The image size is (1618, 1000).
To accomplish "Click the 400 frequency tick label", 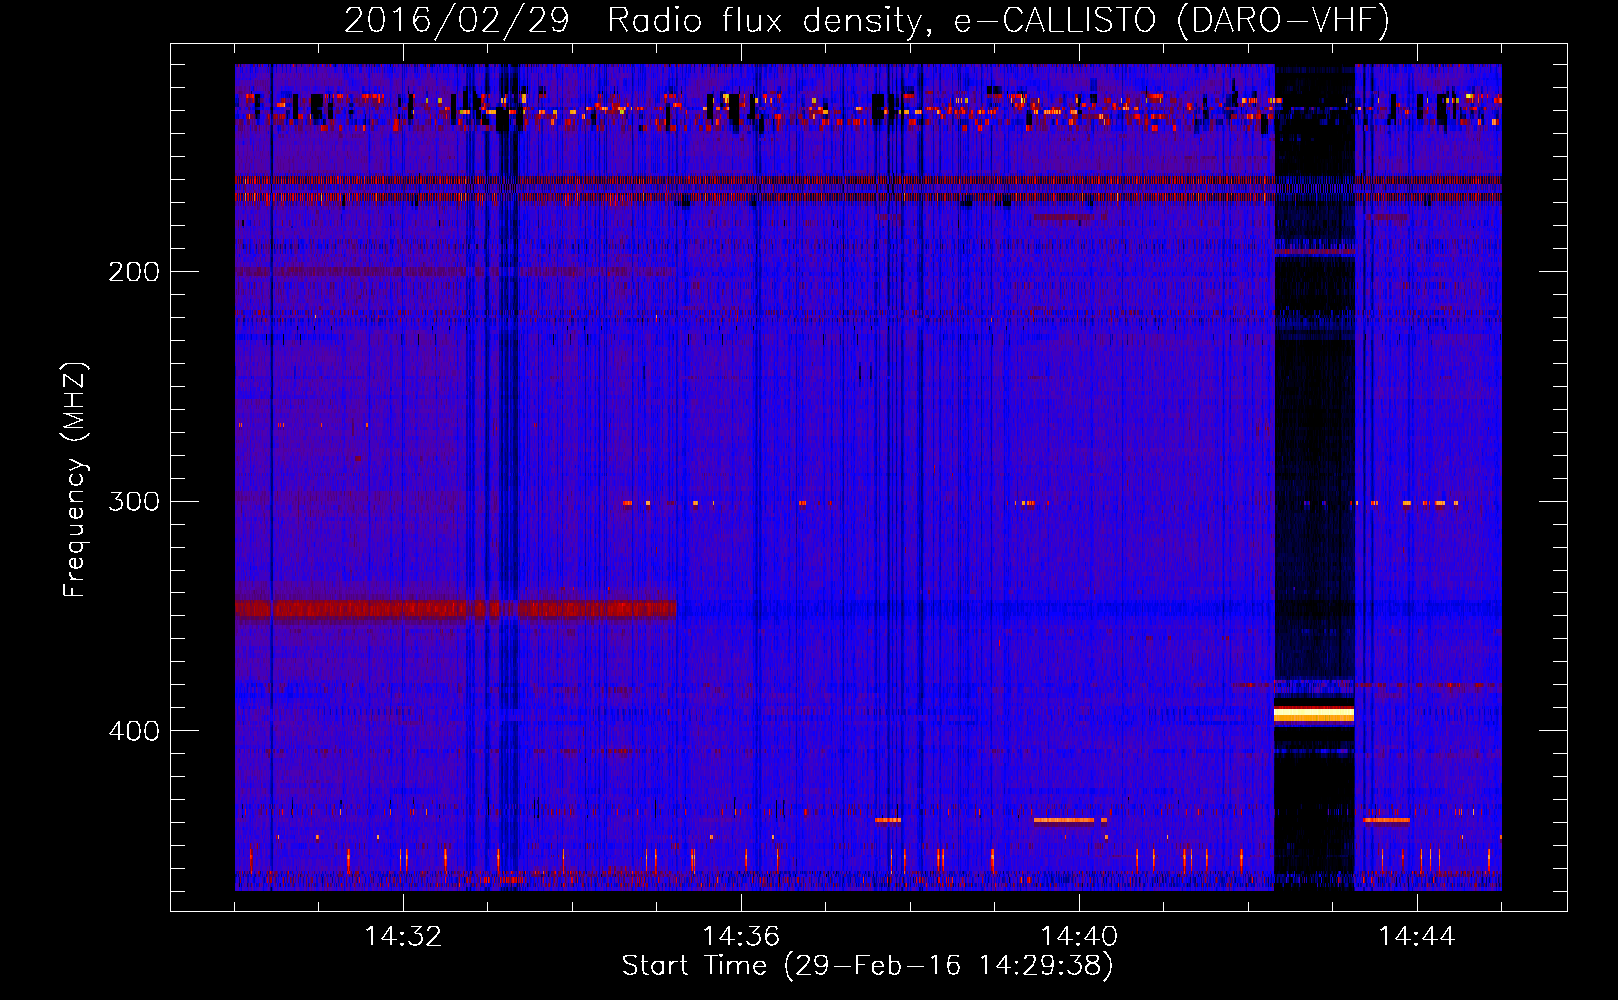I will tap(134, 731).
